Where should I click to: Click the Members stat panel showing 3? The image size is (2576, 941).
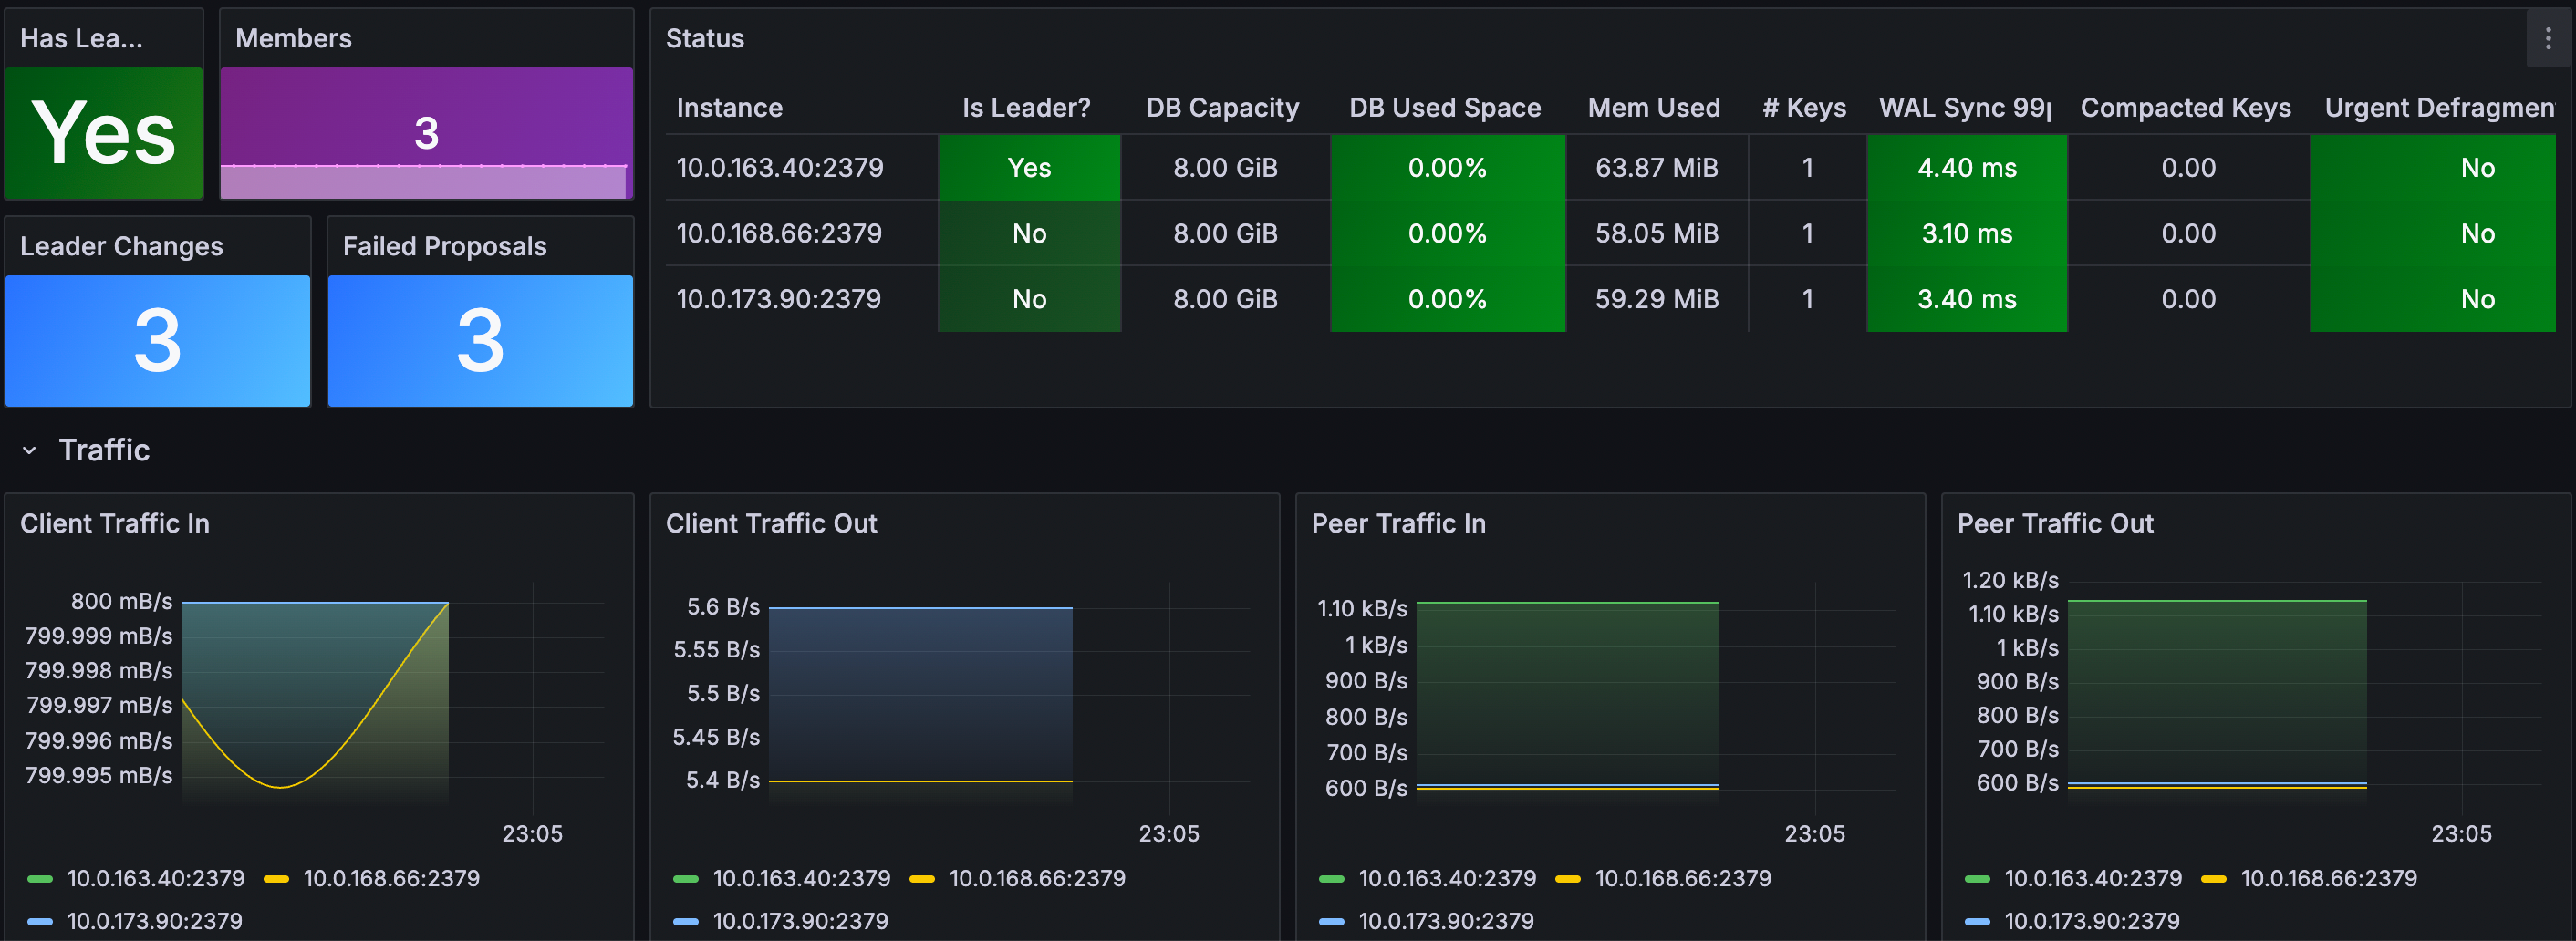click(x=426, y=133)
